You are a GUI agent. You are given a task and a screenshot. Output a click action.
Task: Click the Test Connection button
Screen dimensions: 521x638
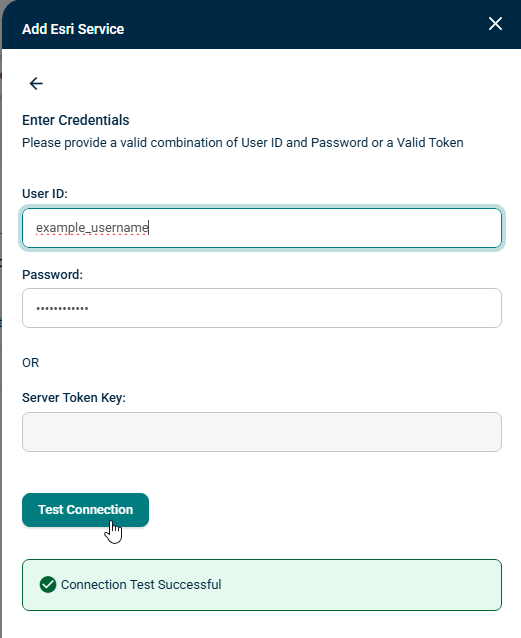(85, 510)
